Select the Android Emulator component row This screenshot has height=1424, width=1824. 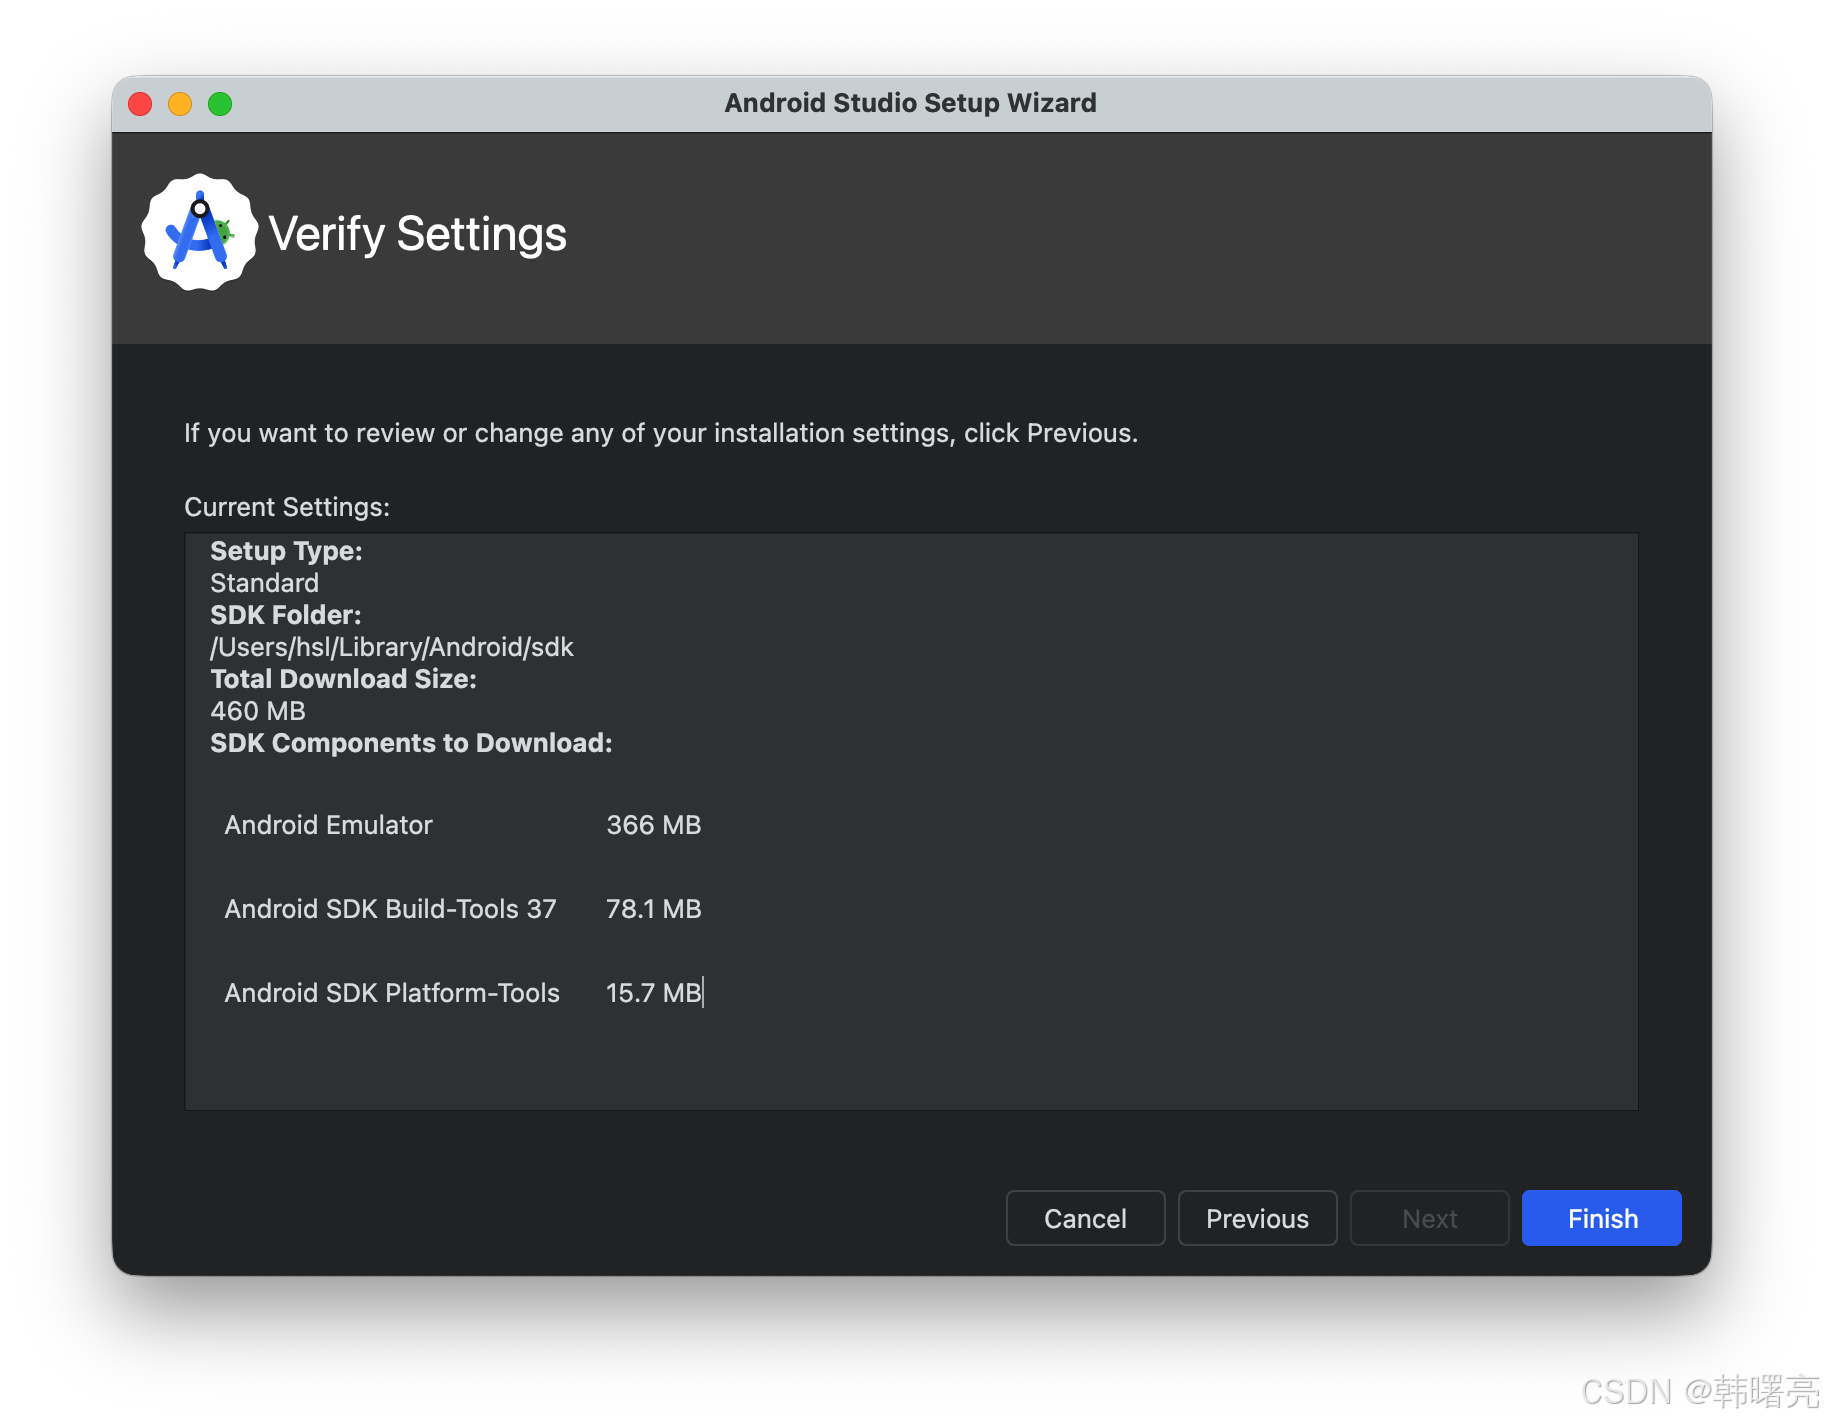pos(463,825)
